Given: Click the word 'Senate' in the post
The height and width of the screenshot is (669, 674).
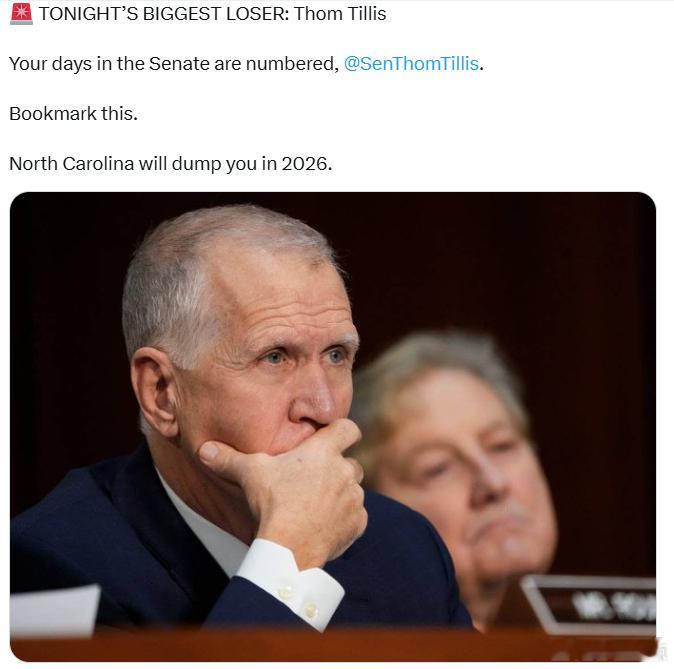Looking at the screenshot, I should point(179,64).
